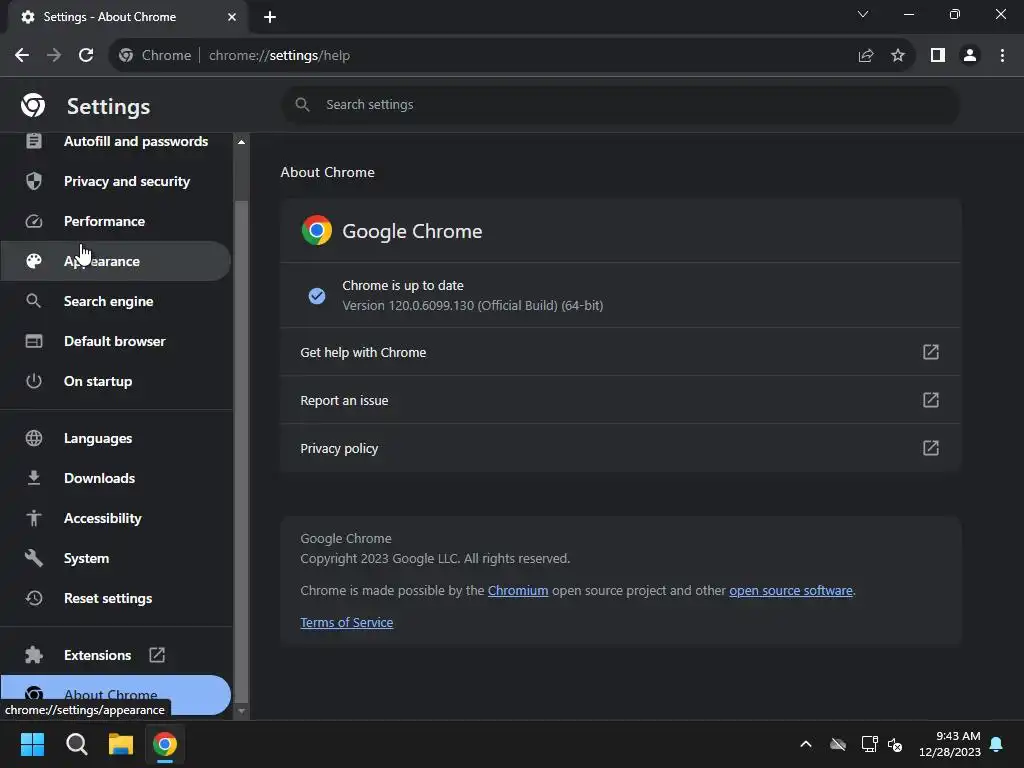This screenshot has height=768, width=1024.
Task: Click the Settings Chrome logo
Action: tap(33, 105)
